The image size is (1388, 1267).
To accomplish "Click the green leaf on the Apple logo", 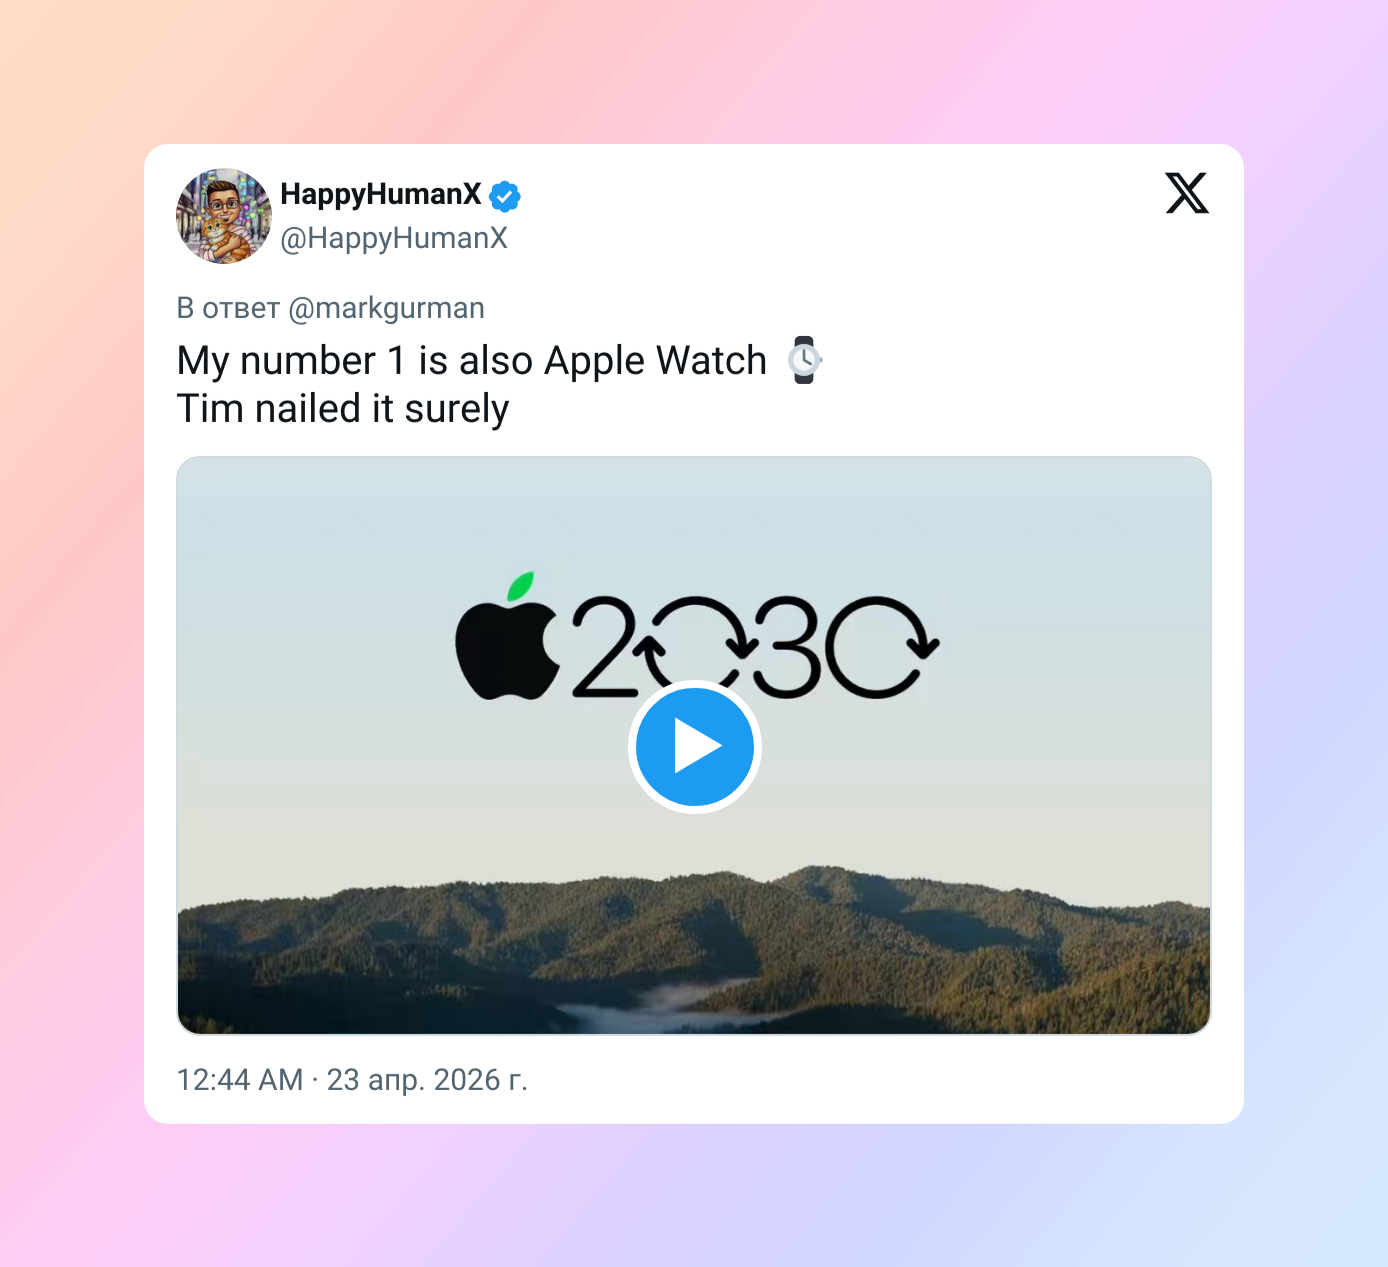I will click(520, 587).
